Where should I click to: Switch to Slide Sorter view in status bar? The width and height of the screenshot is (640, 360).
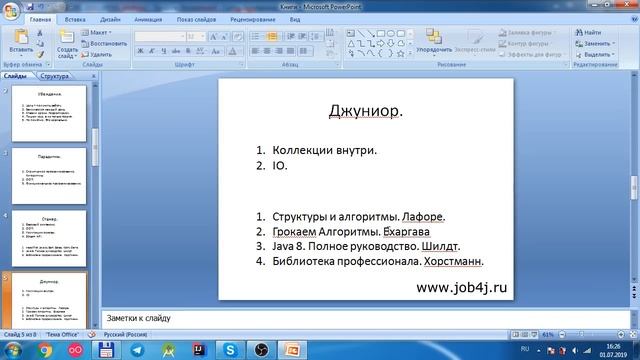click(525, 335)
